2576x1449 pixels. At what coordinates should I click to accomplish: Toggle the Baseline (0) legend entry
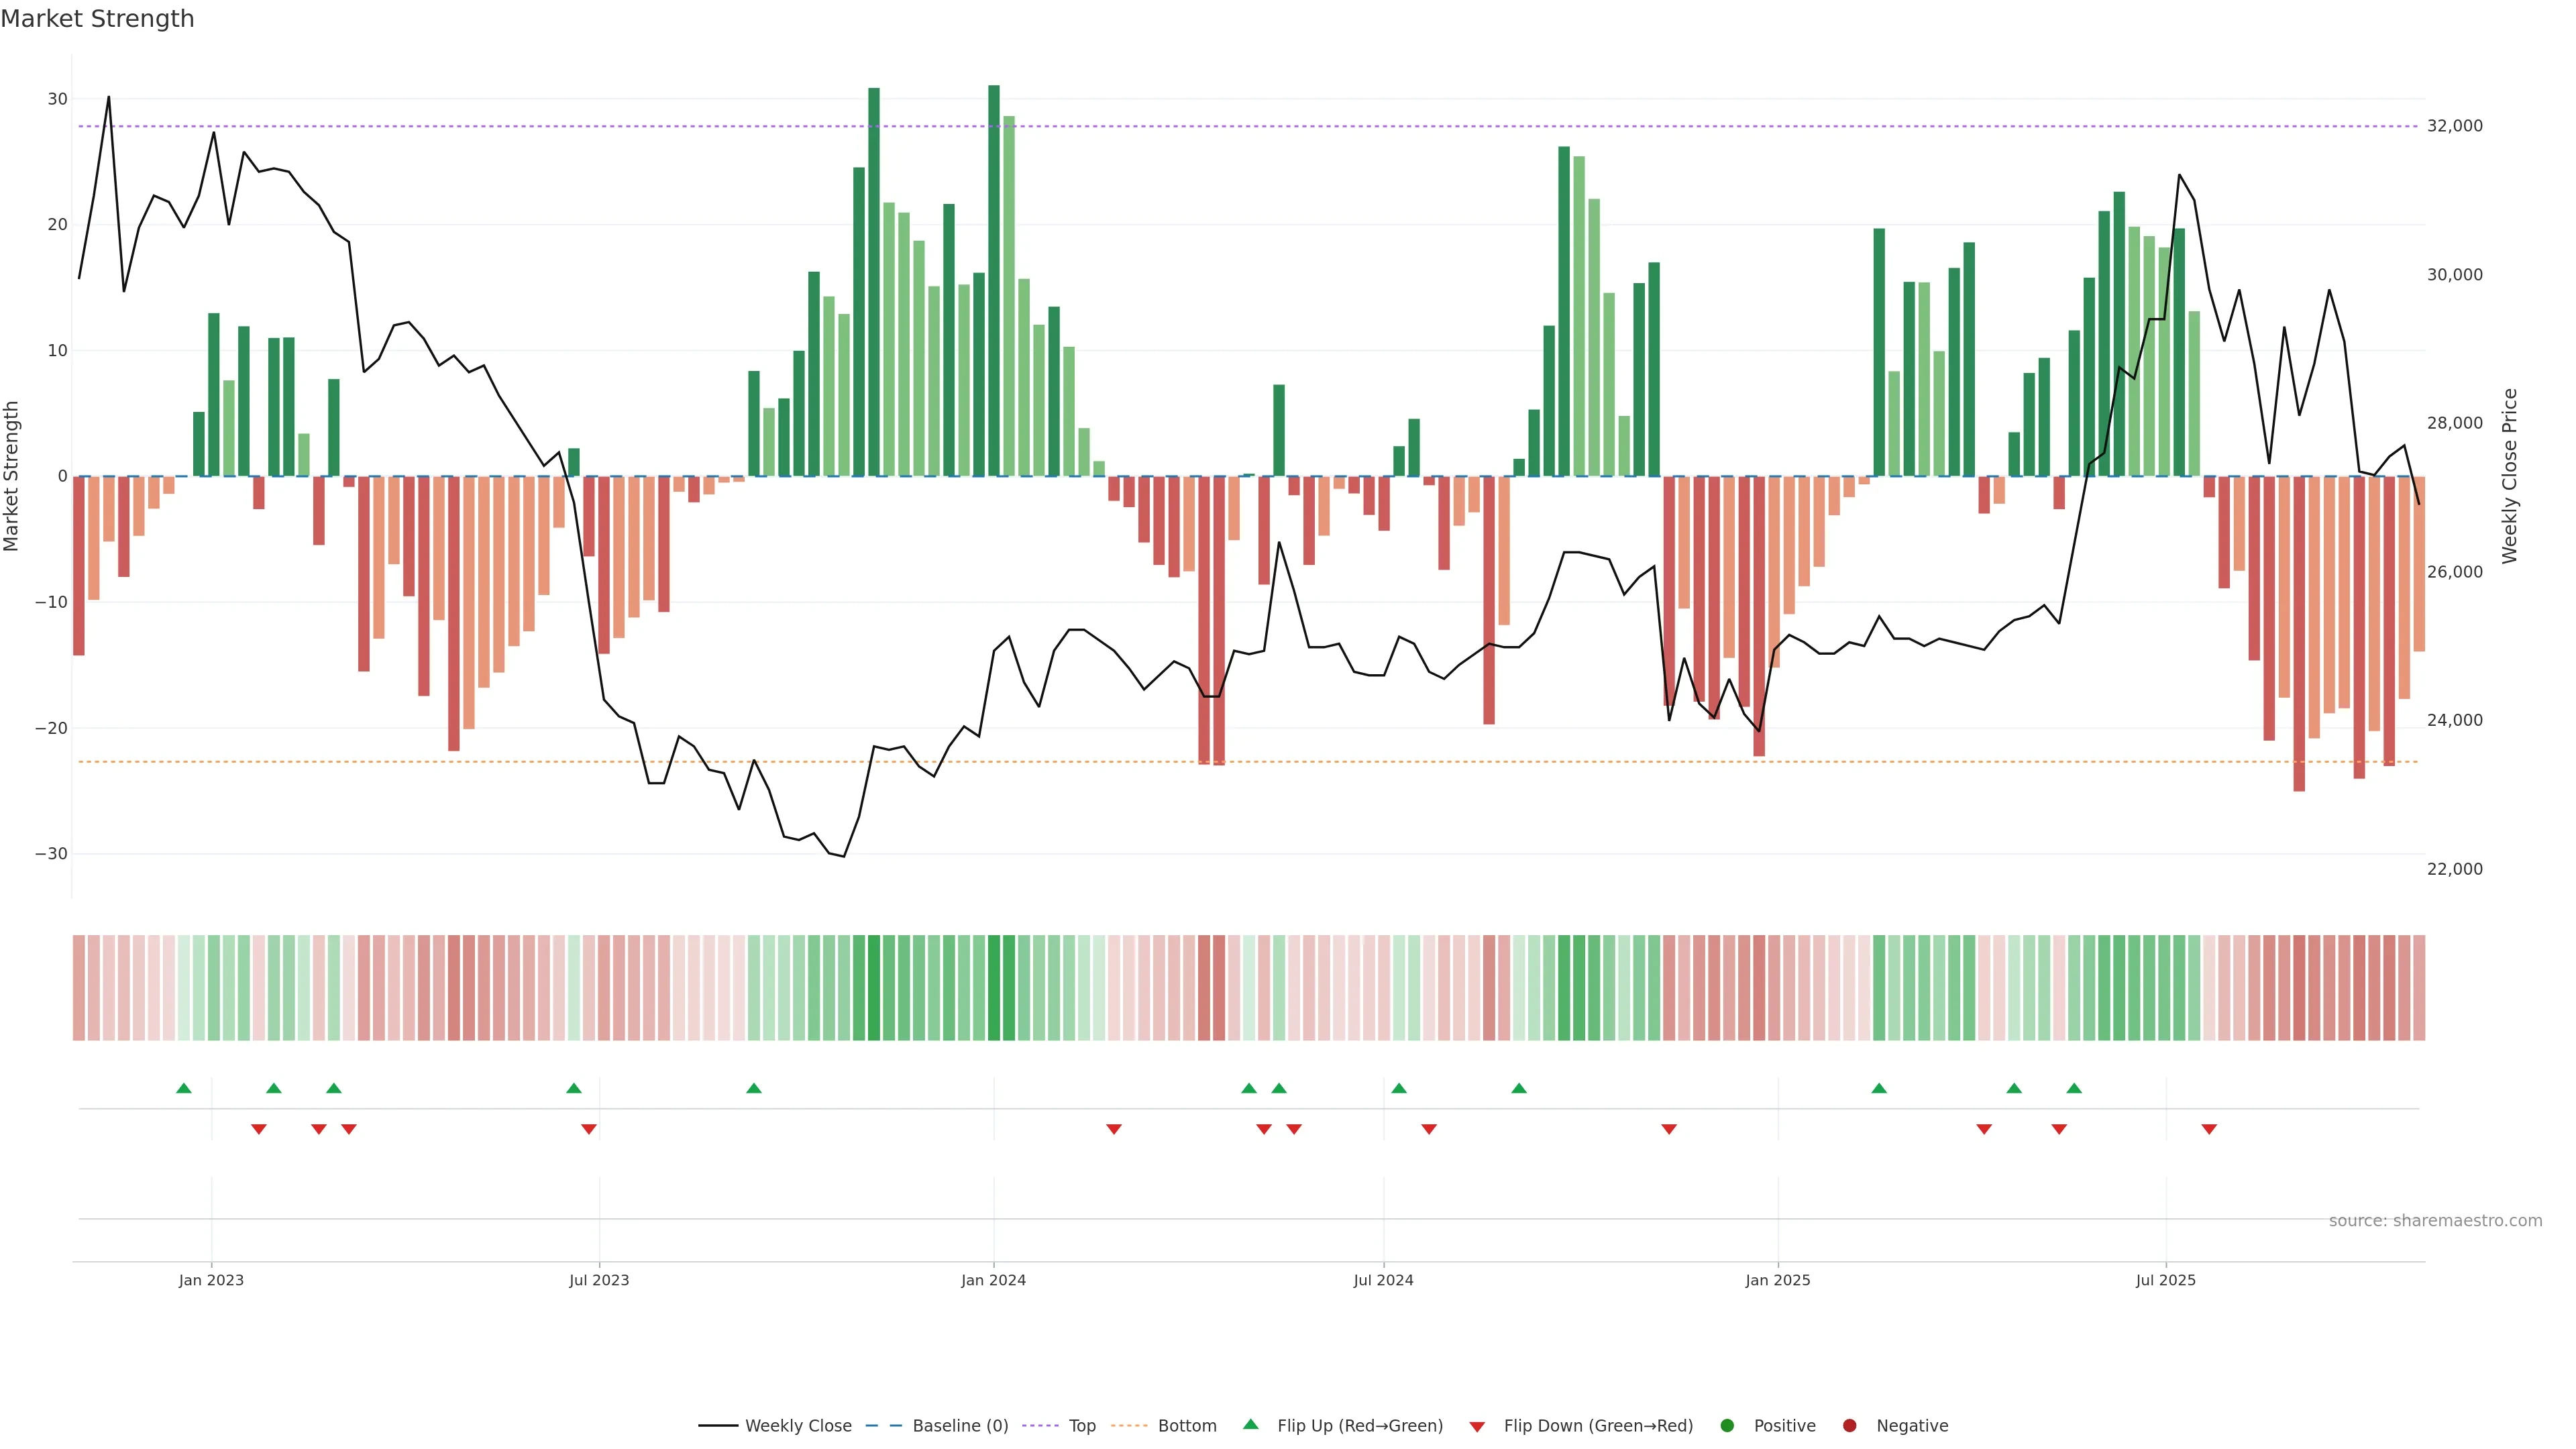(959, 1425)
